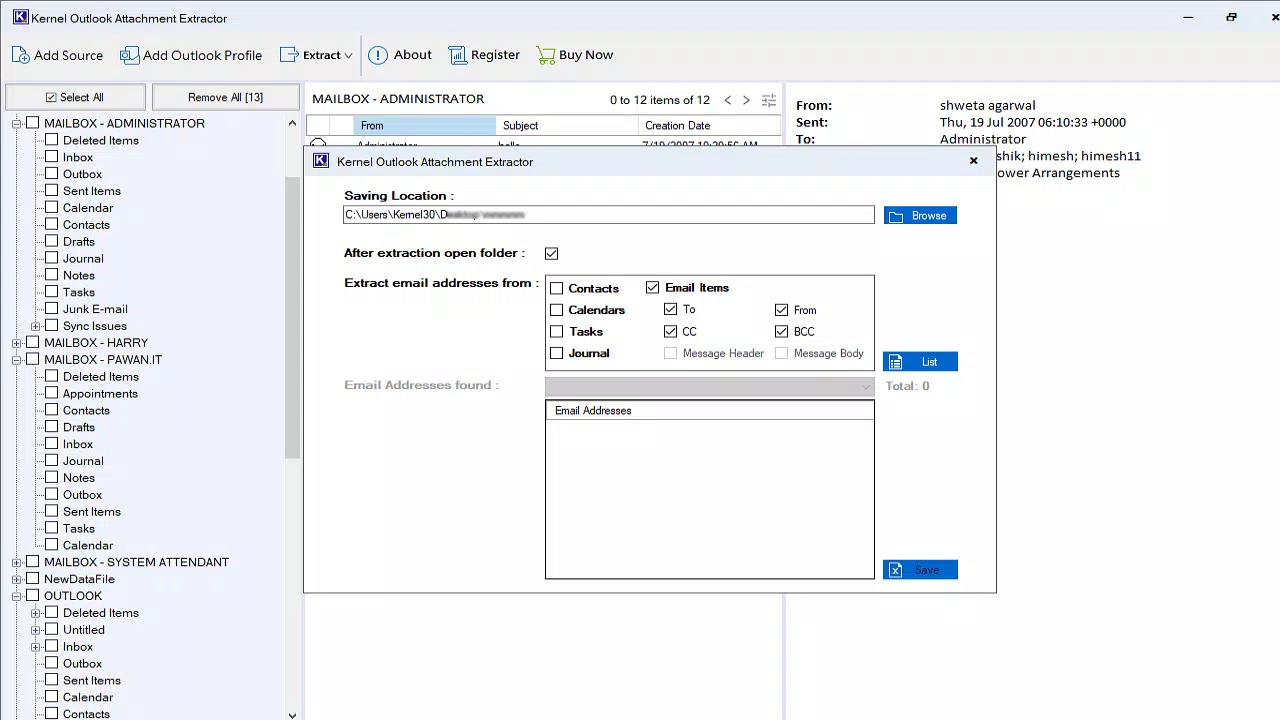1280x720 pixels.
Task: Expand the Sync Issues folder
Action: 36,327
